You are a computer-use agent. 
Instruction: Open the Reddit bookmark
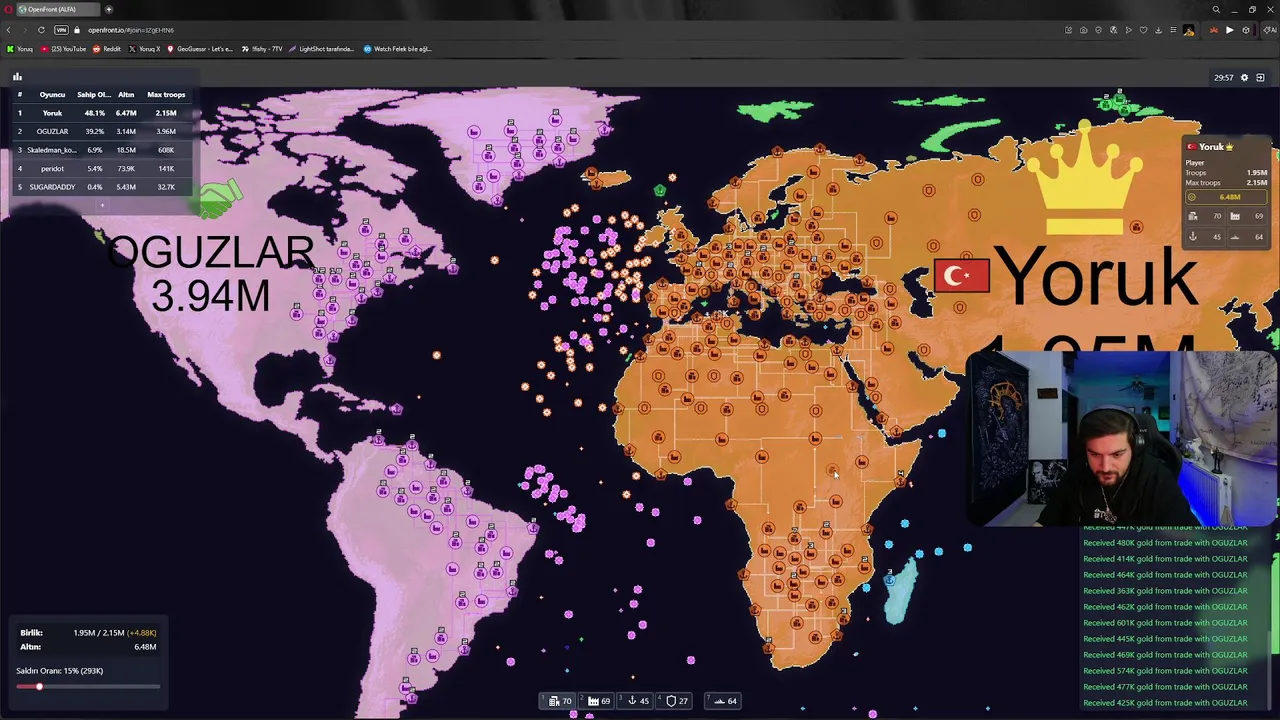[x=107, y=49]
